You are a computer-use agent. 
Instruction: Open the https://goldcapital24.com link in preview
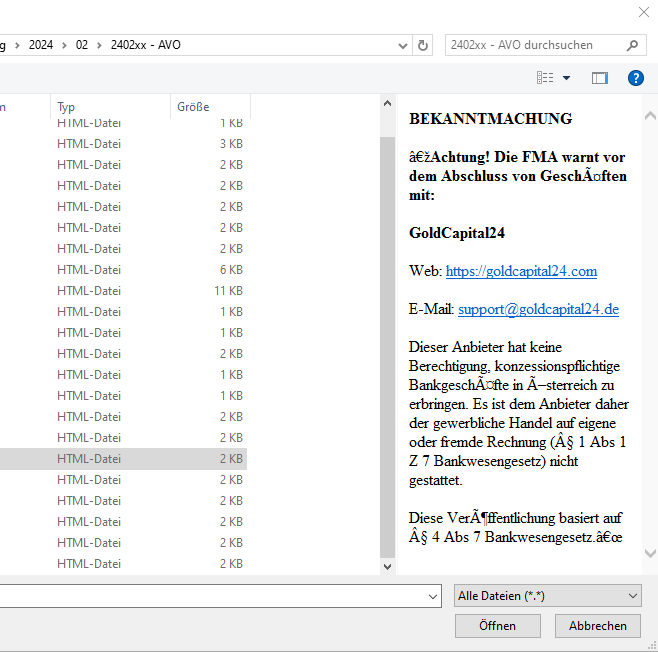click(x=521, y=271)
